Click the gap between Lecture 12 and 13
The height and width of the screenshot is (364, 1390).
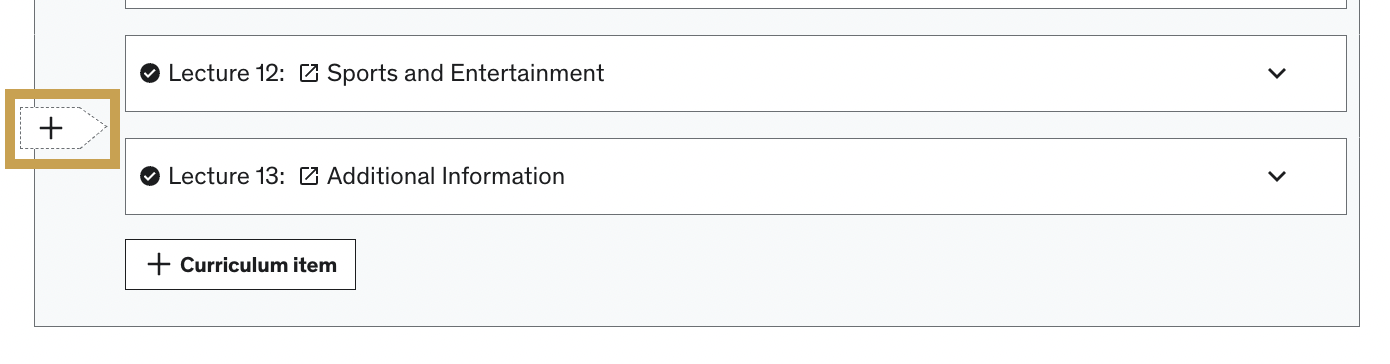[x=735, y=125]
